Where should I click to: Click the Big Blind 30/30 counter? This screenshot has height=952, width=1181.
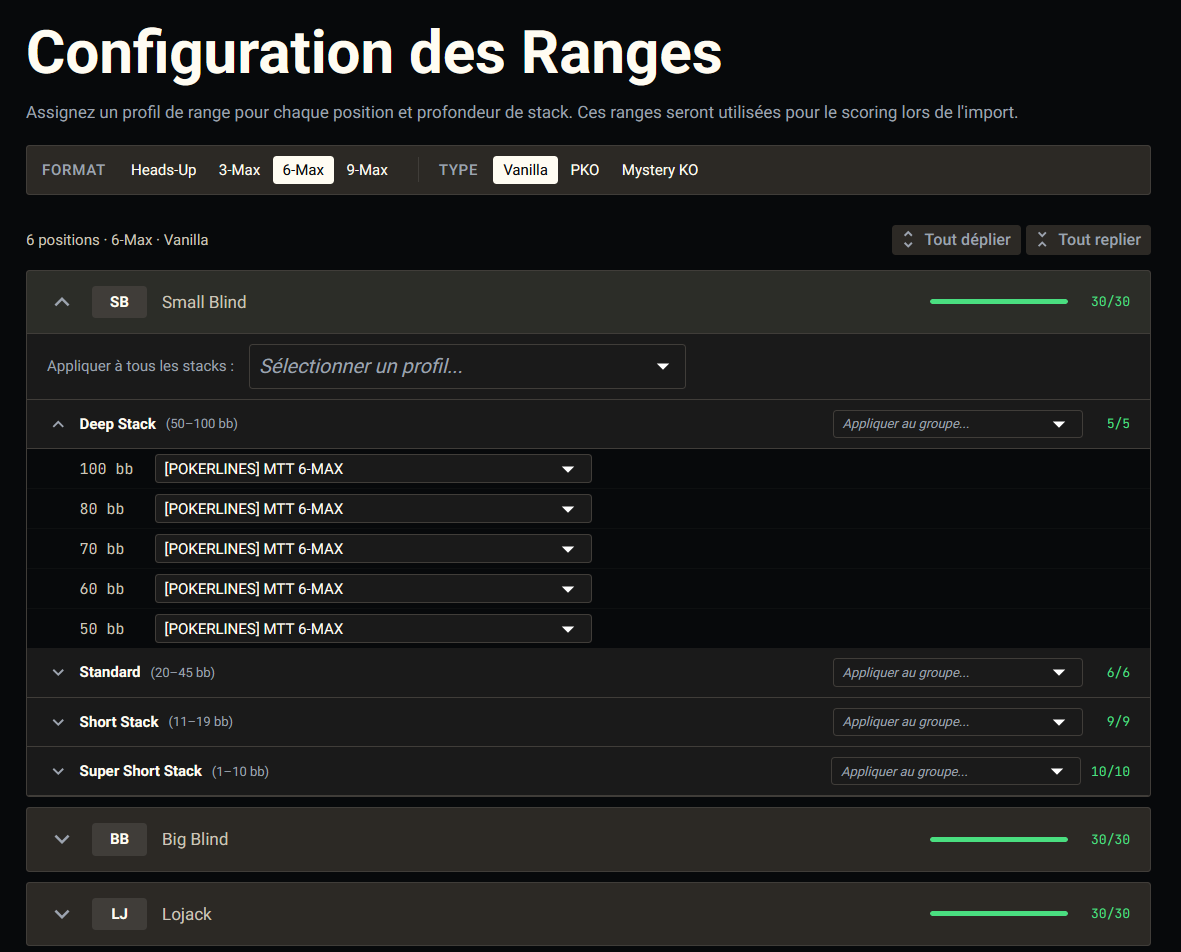tap(1110, 839)
